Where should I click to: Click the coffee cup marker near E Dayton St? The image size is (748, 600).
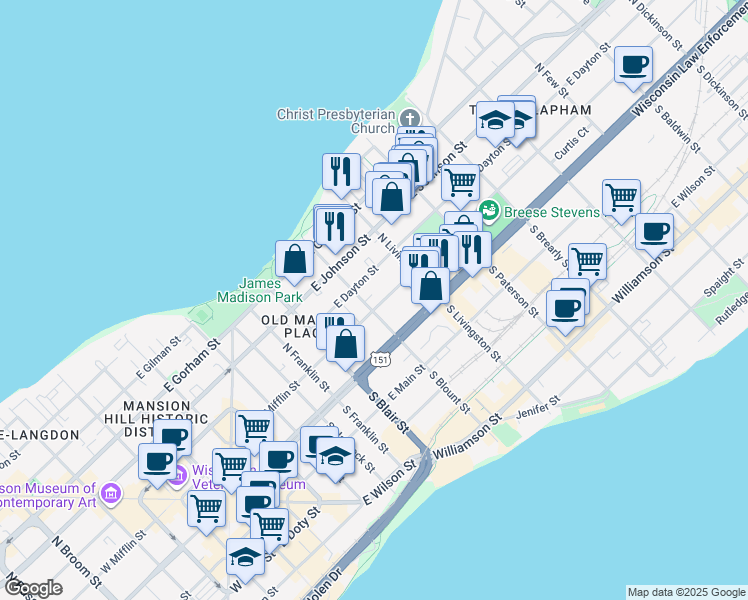click(633, 66)
